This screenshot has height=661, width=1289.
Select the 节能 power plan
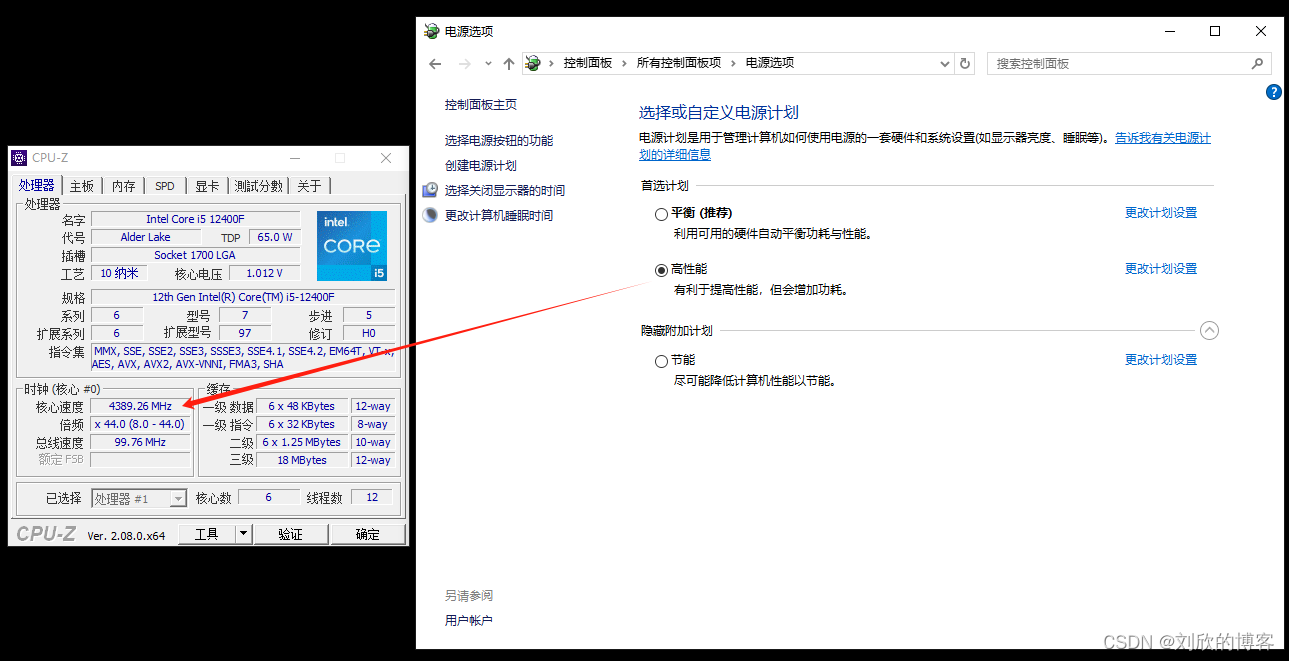coord(661,361)
